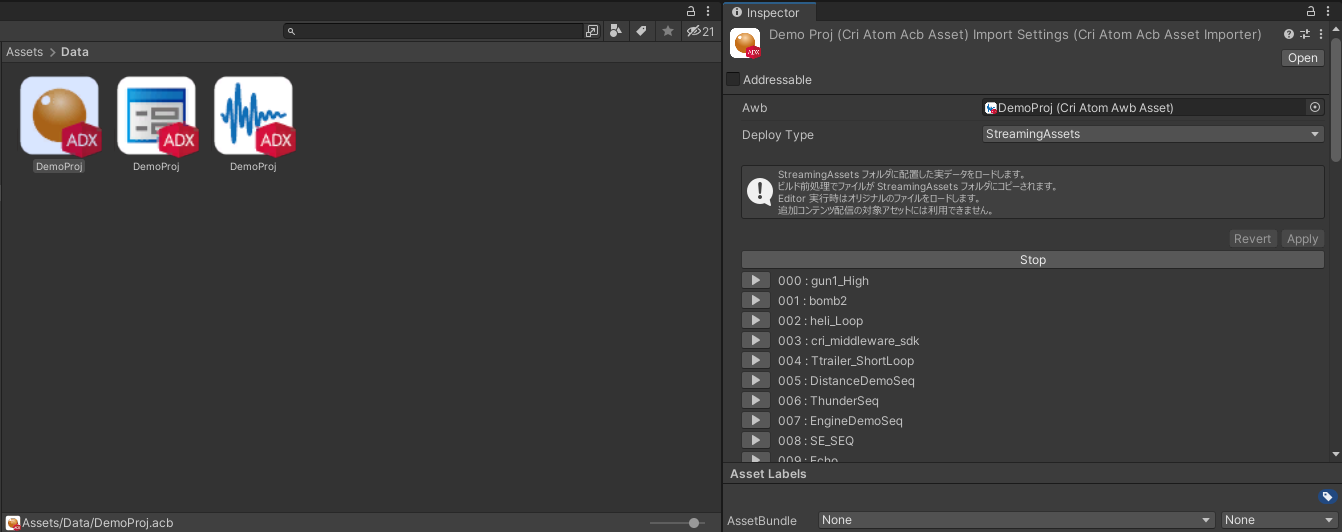Viewport: 1342px width, 532px height.
Task: Open the Inspector help question mark icon
Action: click(1289, 34)
